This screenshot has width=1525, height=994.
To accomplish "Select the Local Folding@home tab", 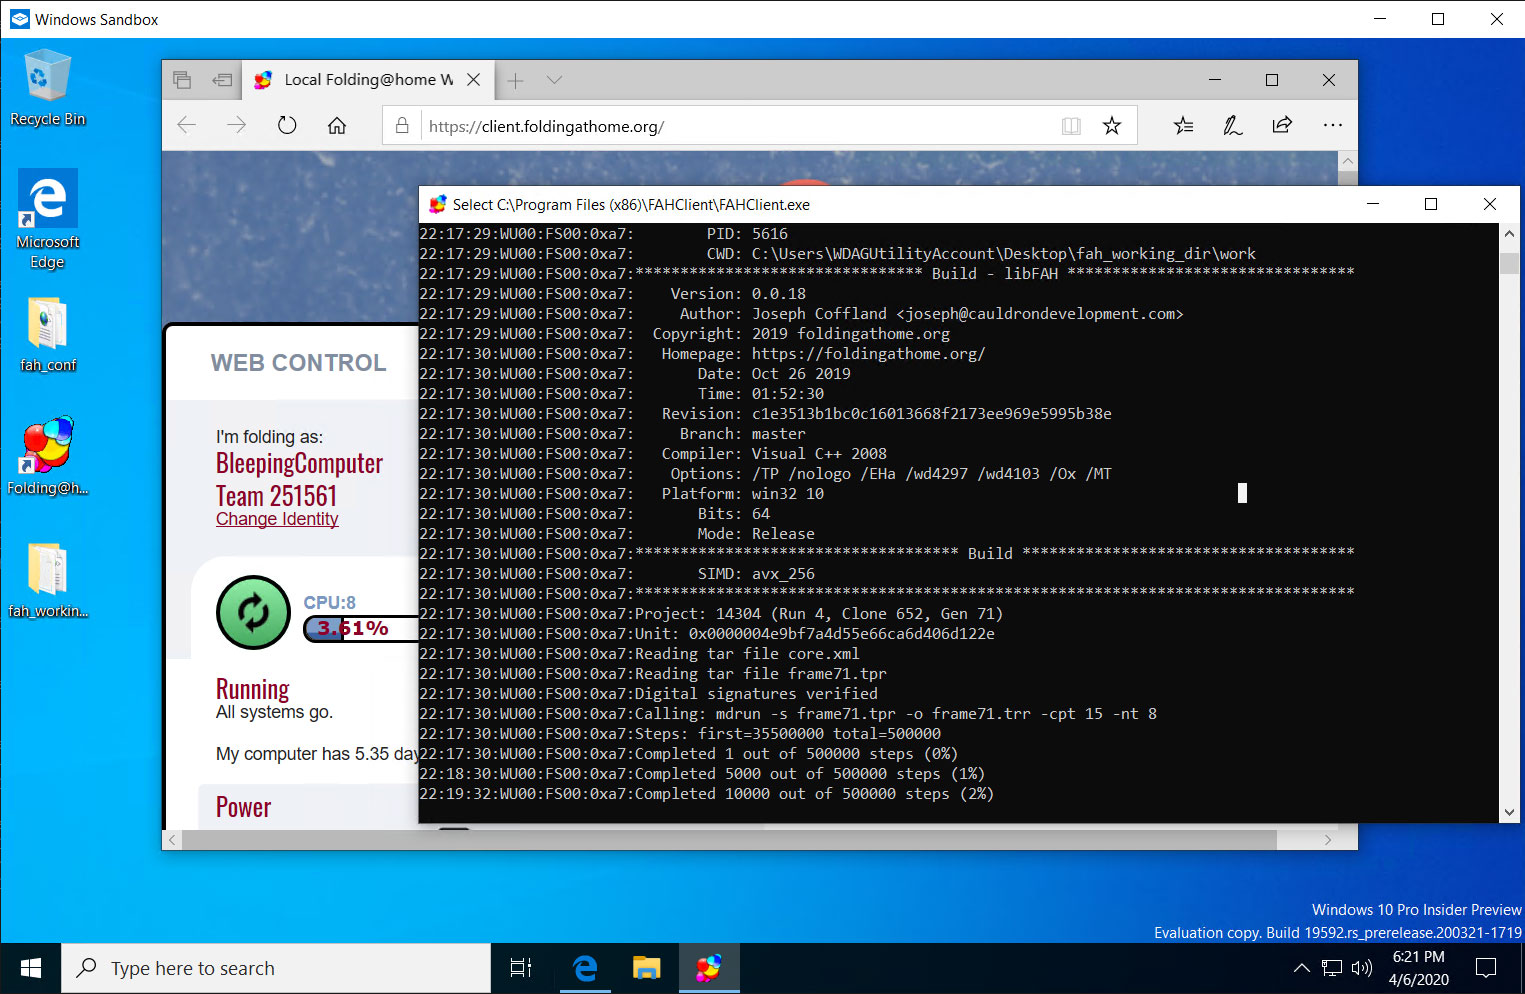I will tap(368, 80).
